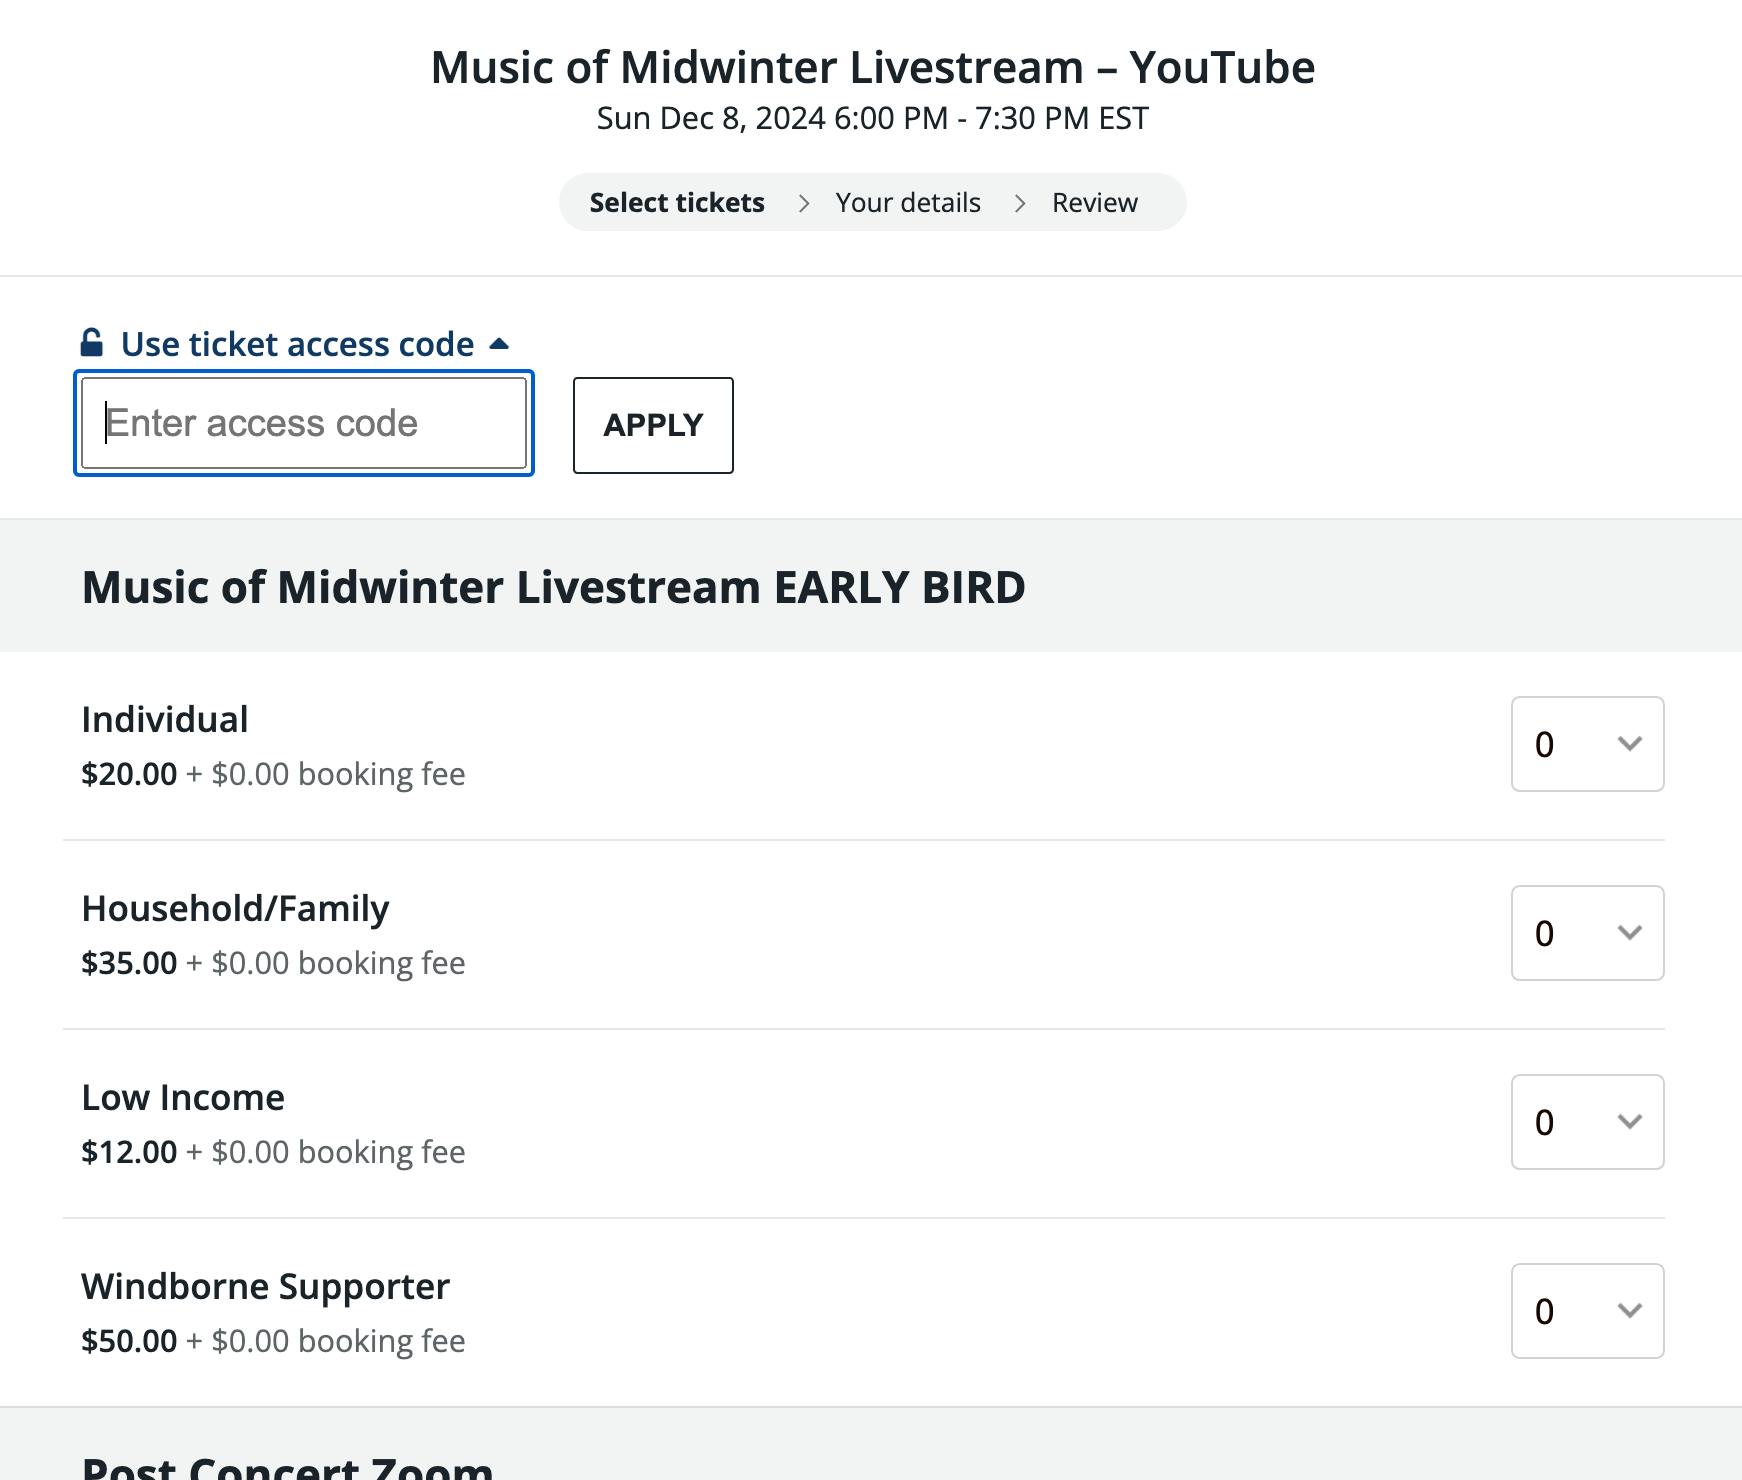
Task: Click chevron before the 'Review' step
Action: click(1019, 204)
